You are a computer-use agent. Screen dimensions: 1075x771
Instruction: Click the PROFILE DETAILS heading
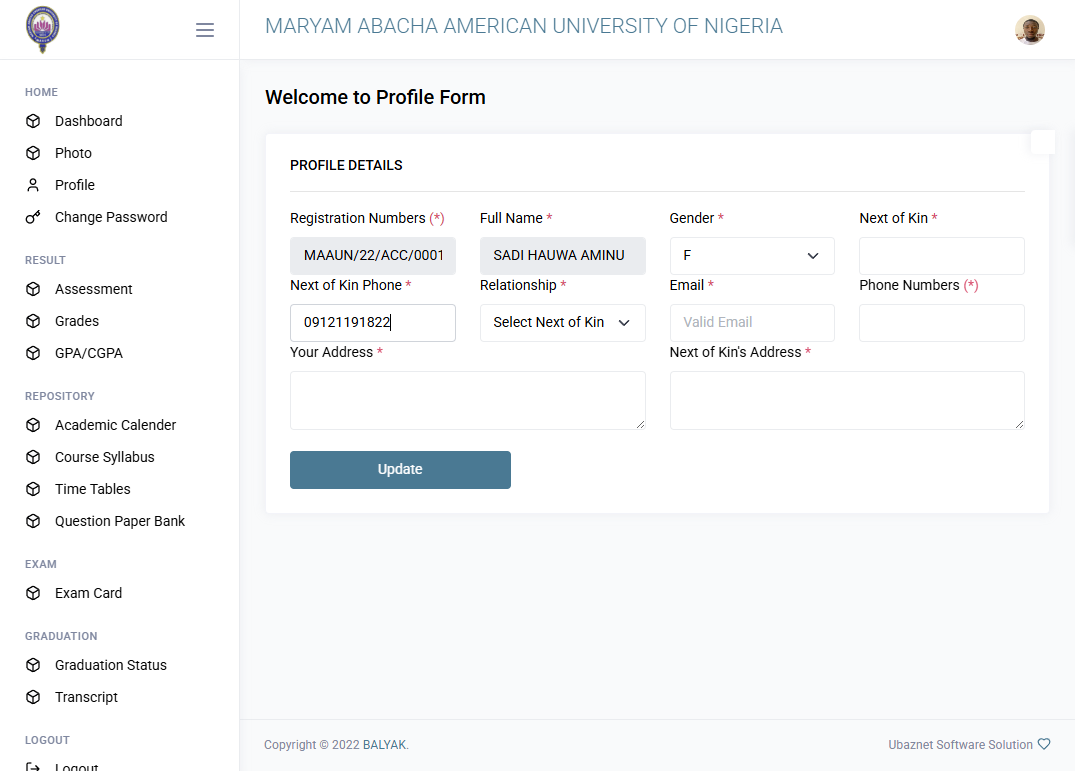[346, 165]
